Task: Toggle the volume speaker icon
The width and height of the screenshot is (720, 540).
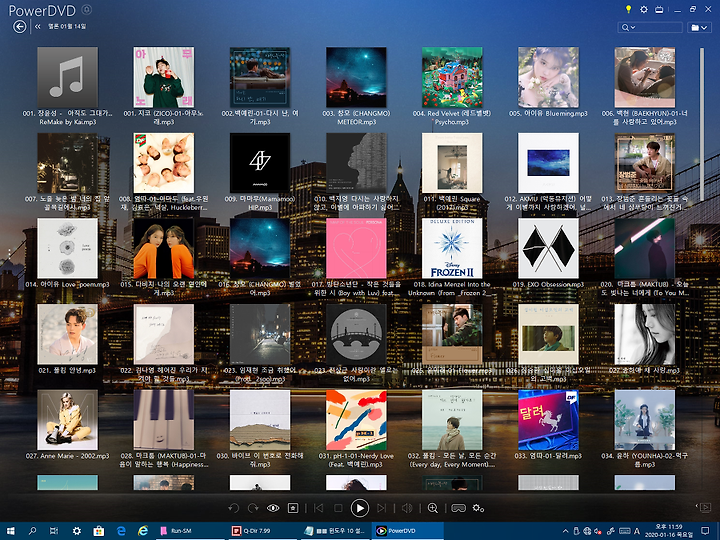Action: coord(407,508)
